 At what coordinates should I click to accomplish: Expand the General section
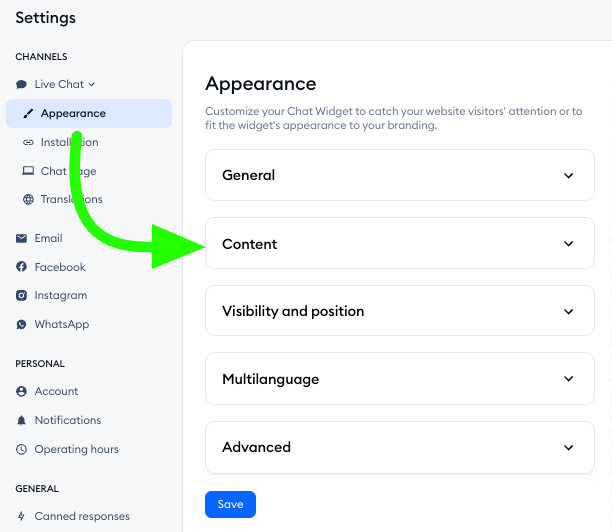399,175
